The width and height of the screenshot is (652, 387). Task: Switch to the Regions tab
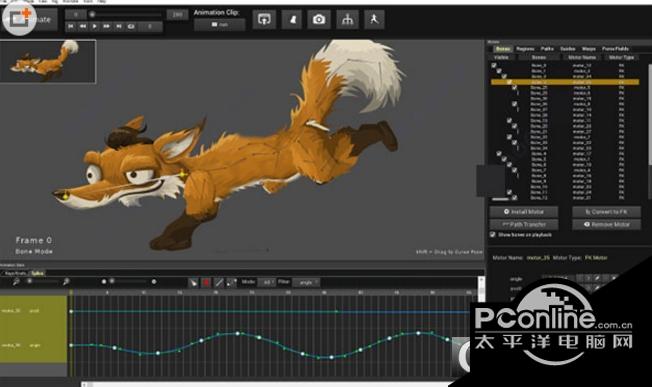(x=525, y=49)
